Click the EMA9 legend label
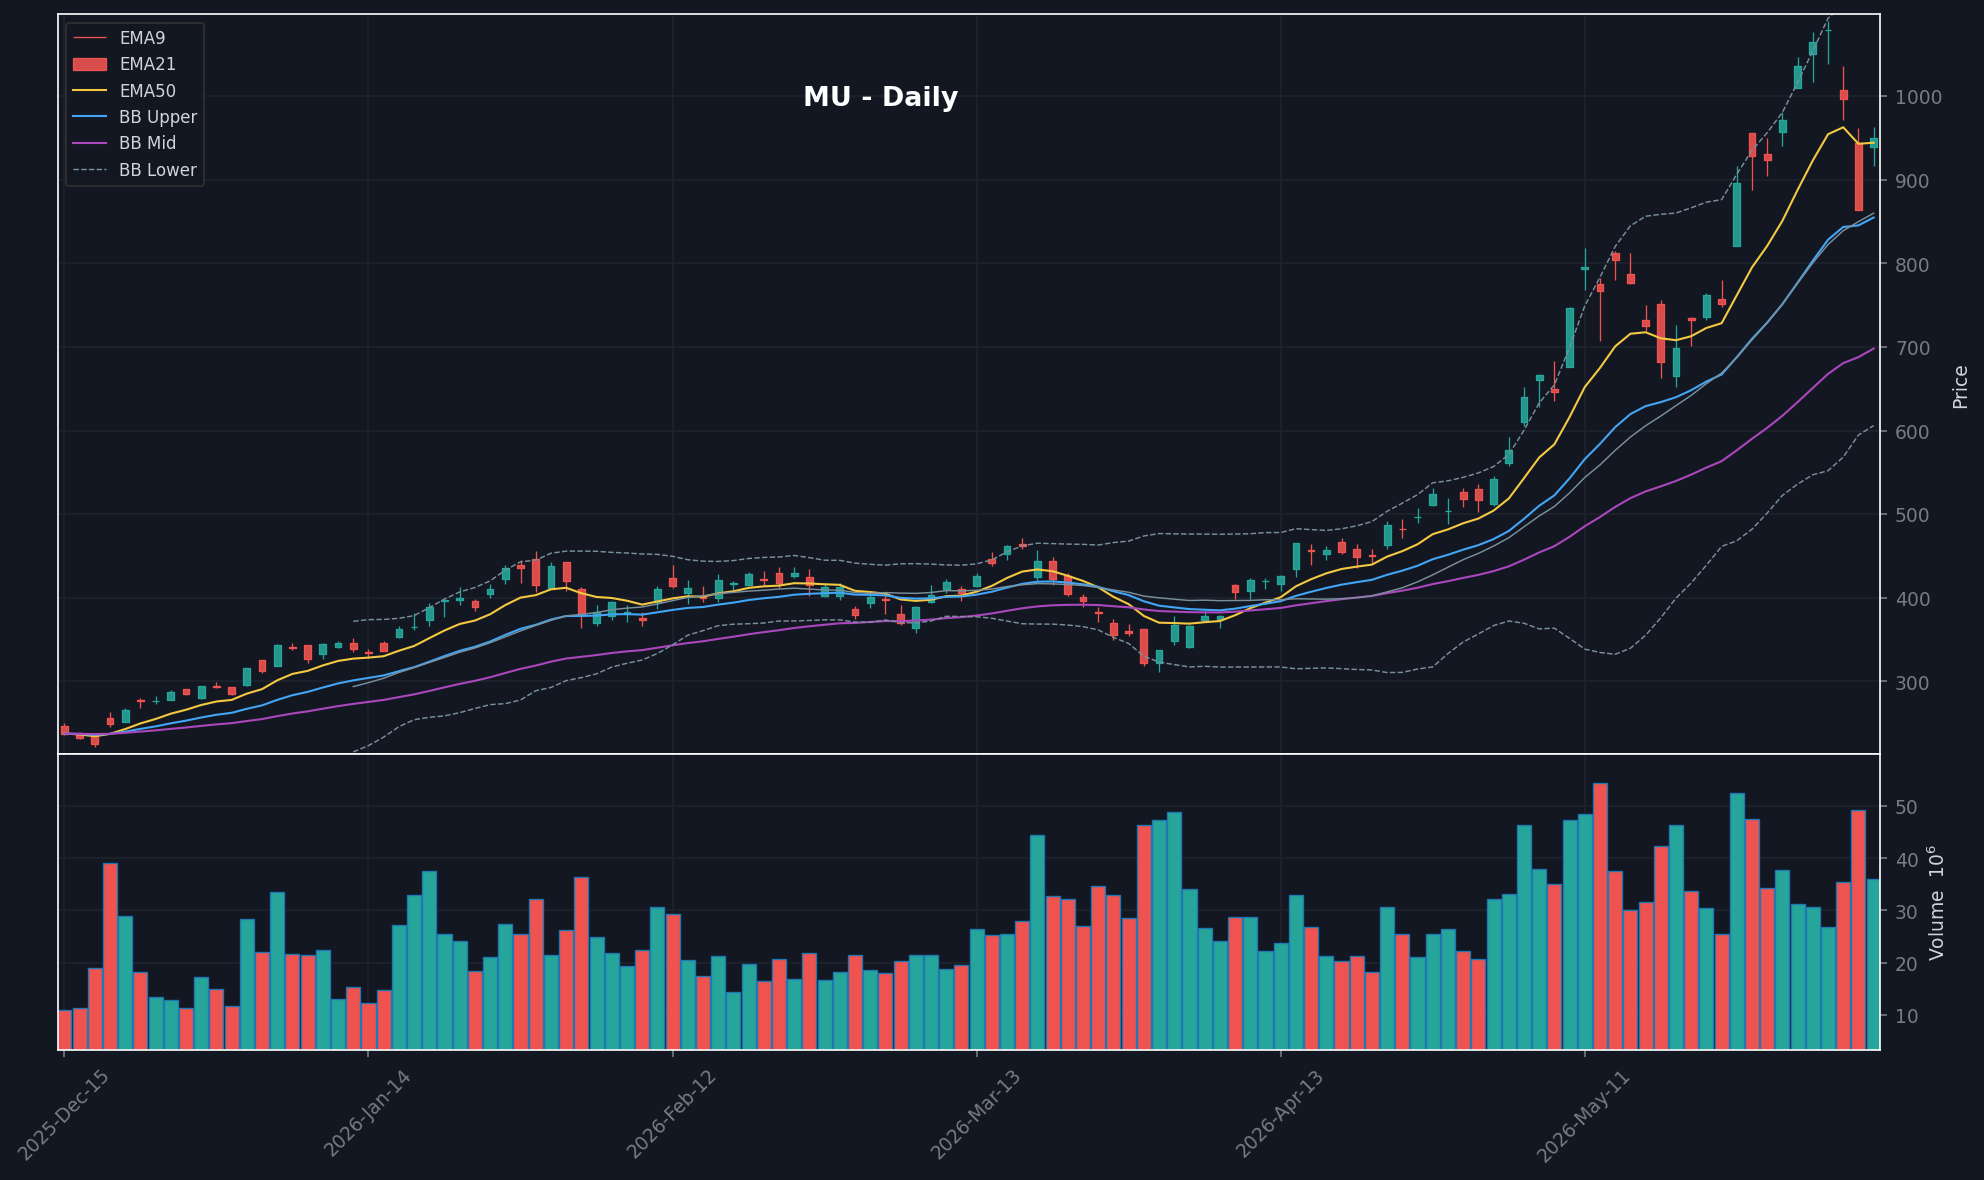 click(x=142, y=38)
